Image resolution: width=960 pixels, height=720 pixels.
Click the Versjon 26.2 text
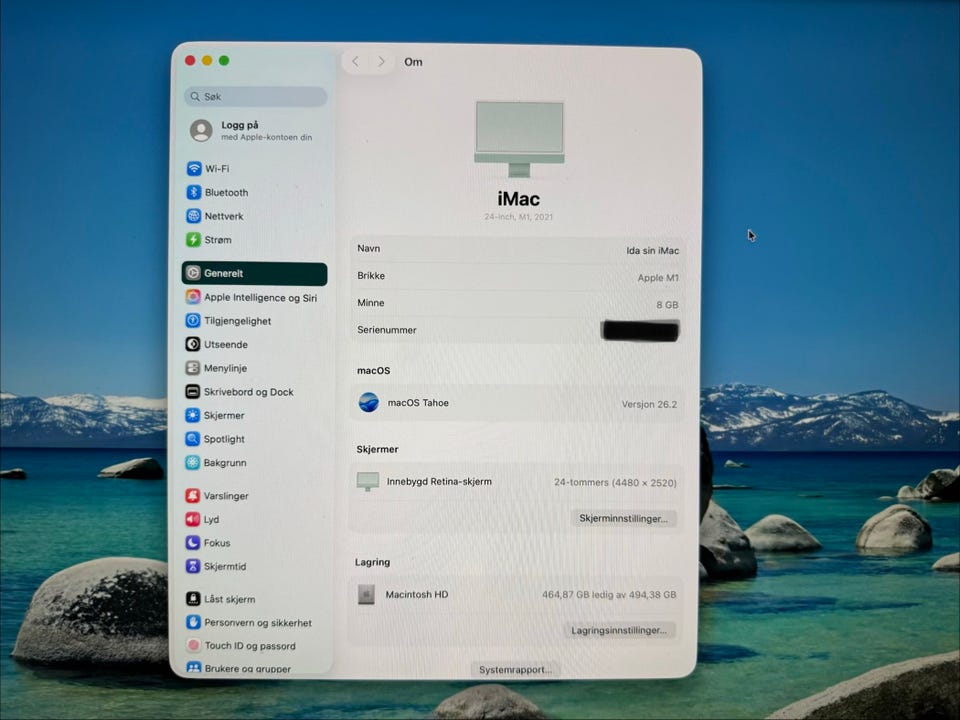pyautogui.click(x=649, y=404)
